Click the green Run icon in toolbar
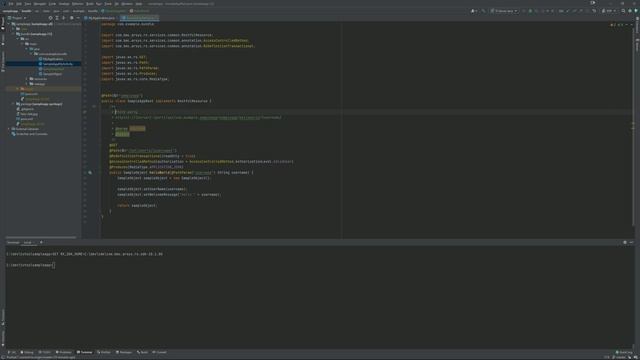Screen dimensions: 640x360 coord(524,11)
